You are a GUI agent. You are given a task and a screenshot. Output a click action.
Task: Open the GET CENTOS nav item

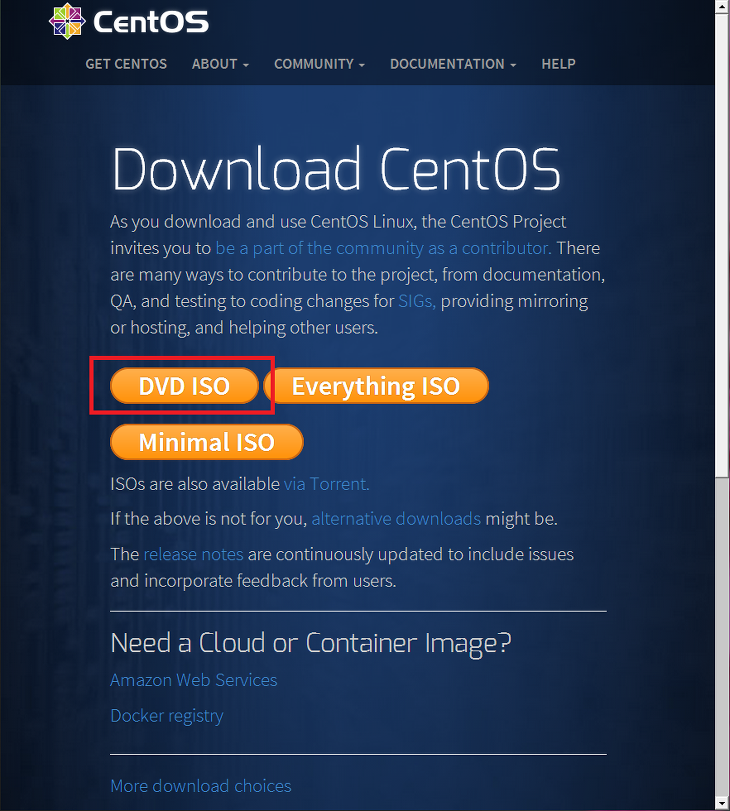point(126,64)
